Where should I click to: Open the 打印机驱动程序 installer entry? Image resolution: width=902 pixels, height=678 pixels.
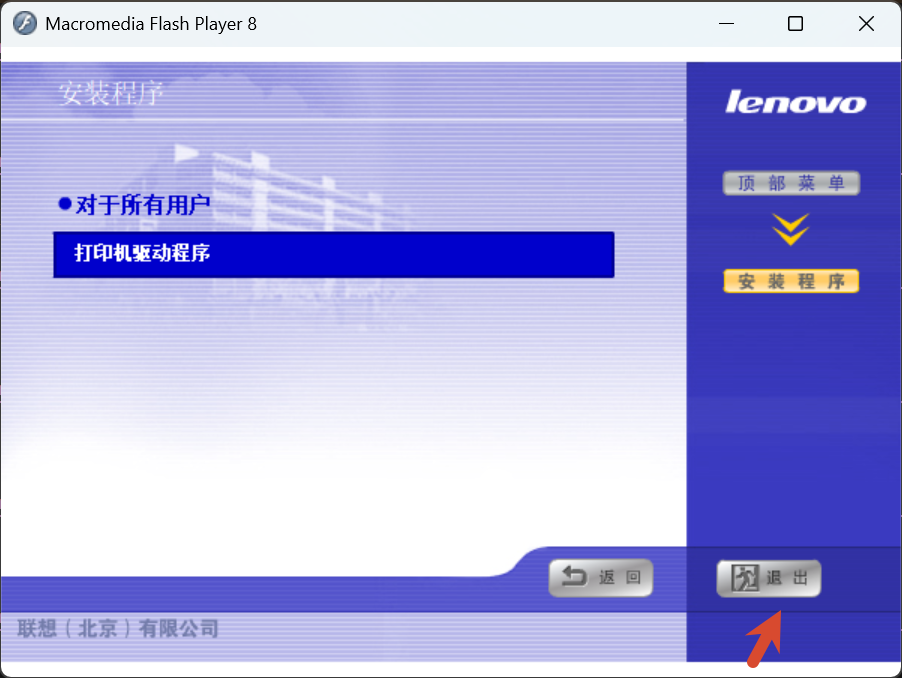(334, 255)
